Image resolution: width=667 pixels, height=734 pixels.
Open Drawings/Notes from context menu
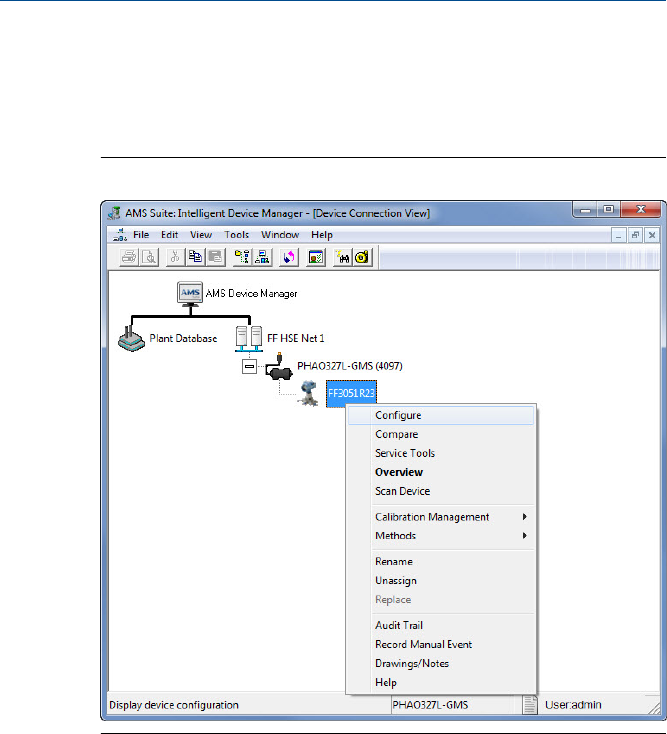(x=440, y=663)
